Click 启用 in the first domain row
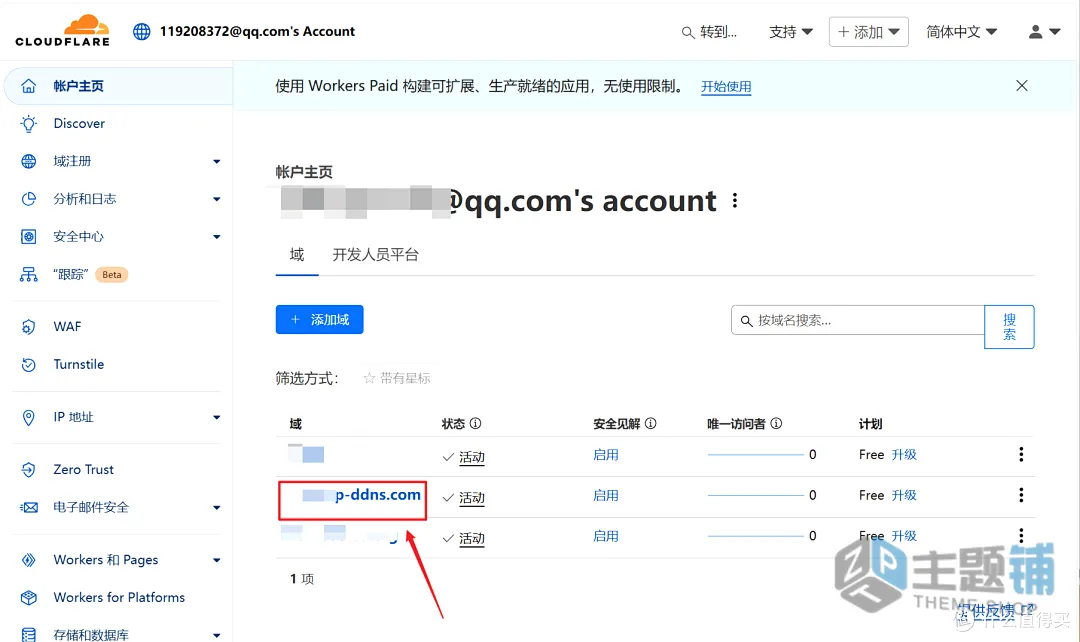This screenshot has height=642, width=1080. 606,455
